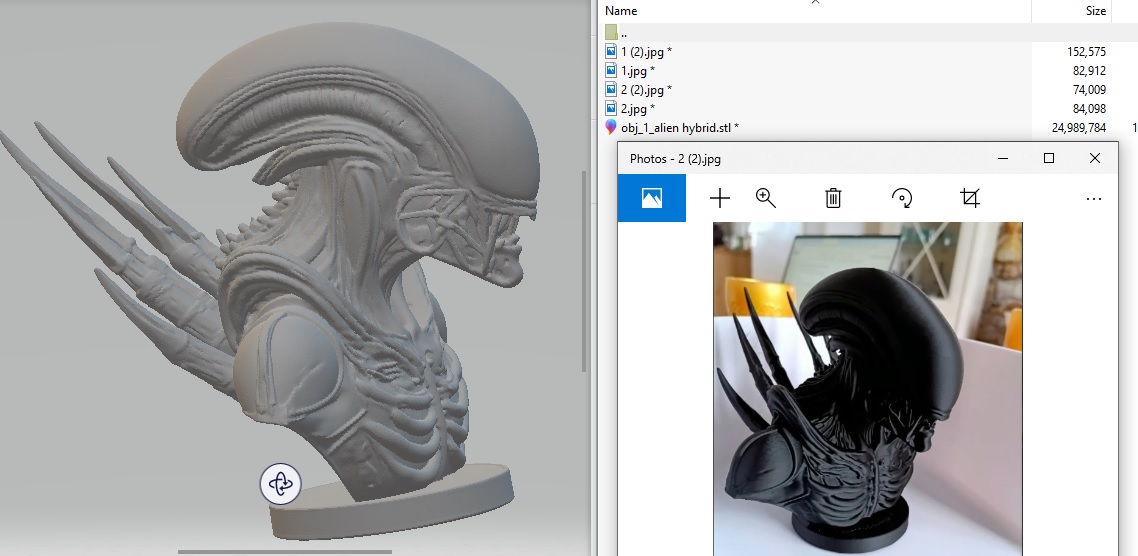Click the horizontal scrollbar under the 3D model
This screenshot has width=1138, height=556.
[284, 552]
